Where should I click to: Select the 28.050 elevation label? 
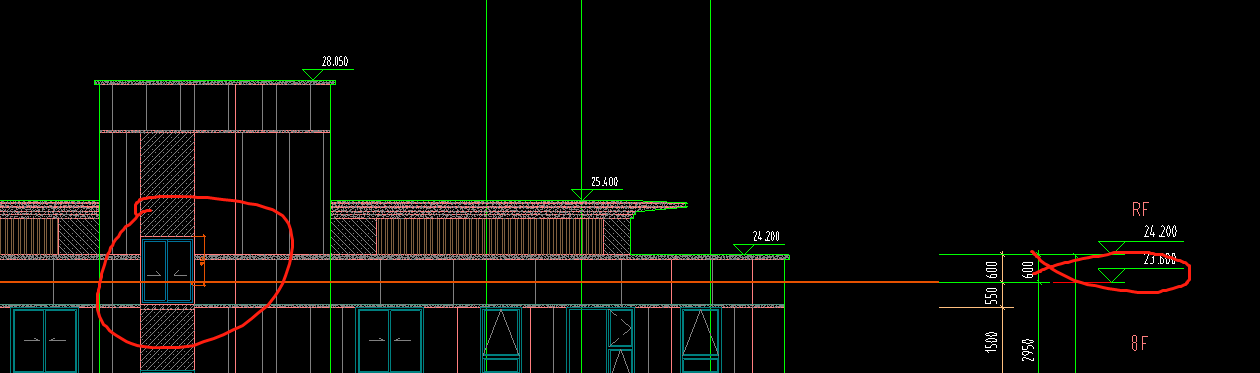click(x=335, y=62)
